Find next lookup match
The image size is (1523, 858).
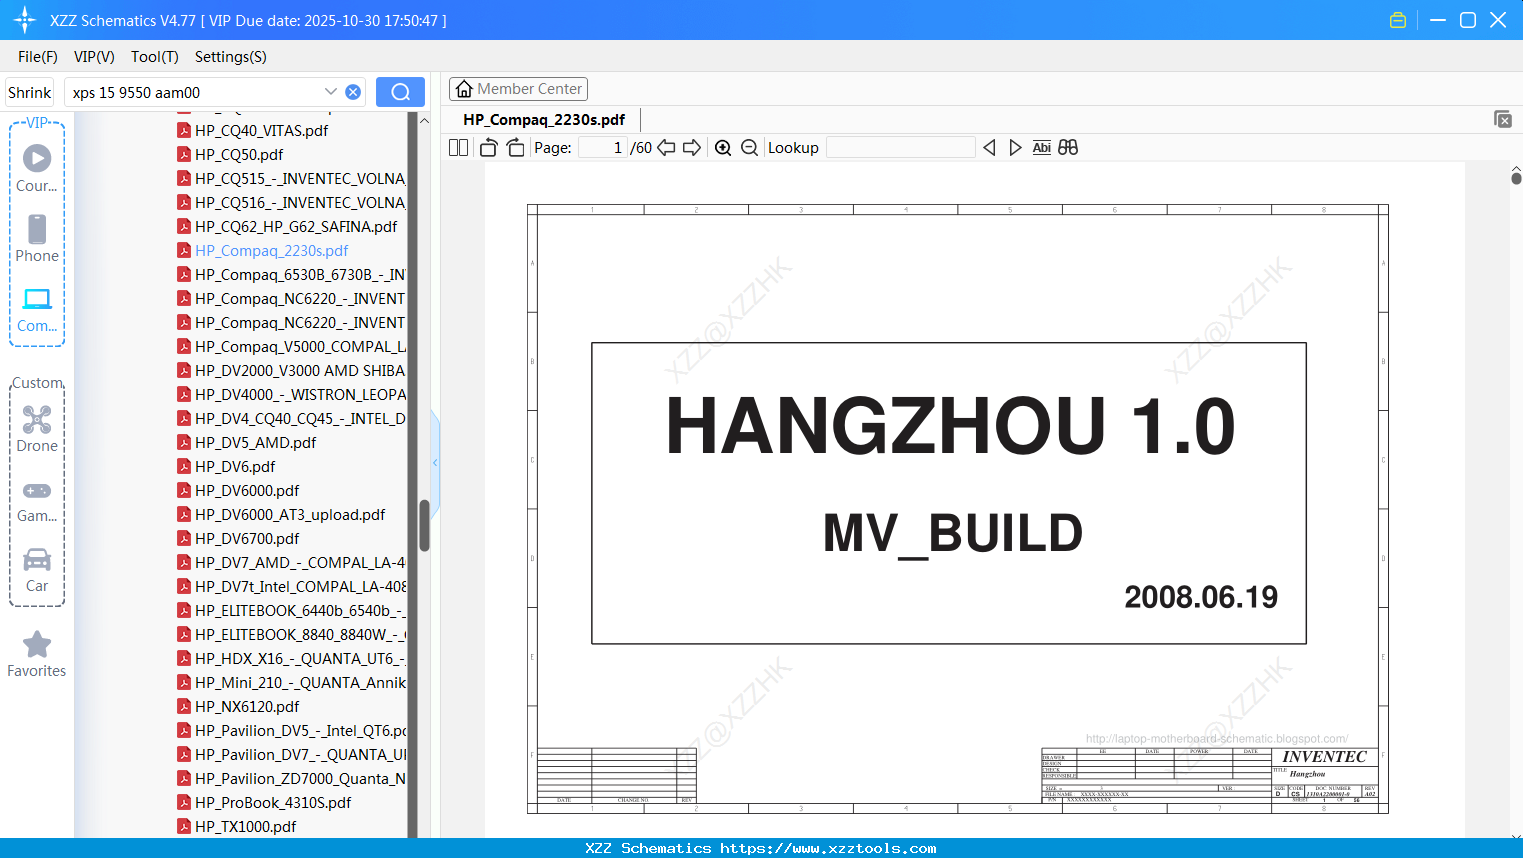click(x=1015, y=147)
